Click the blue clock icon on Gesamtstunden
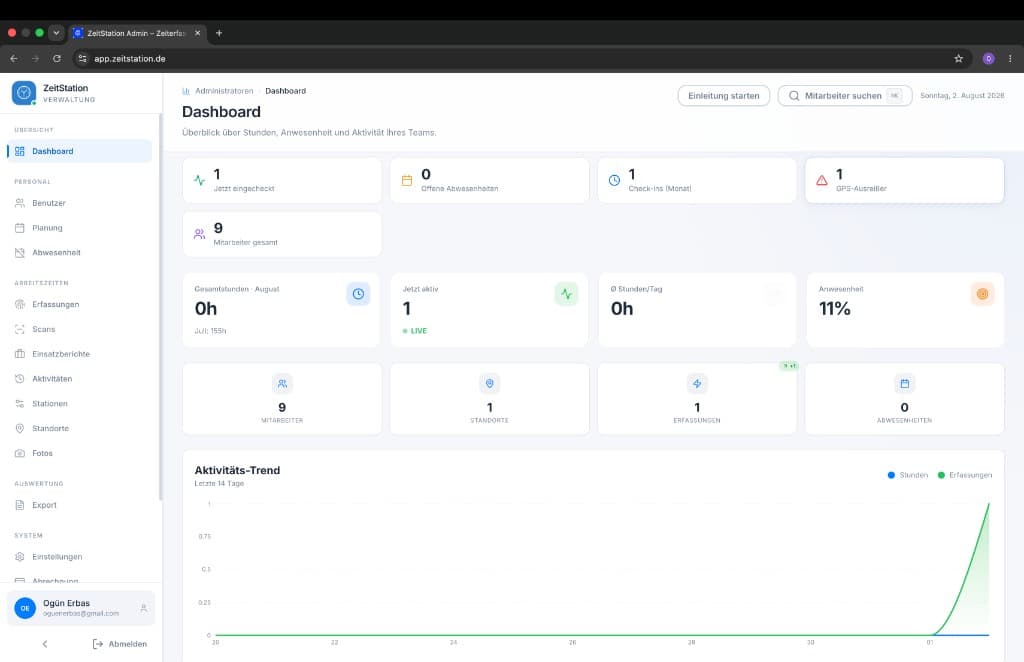This screenshot has width=1024, height=662. [x=358, y=294]
